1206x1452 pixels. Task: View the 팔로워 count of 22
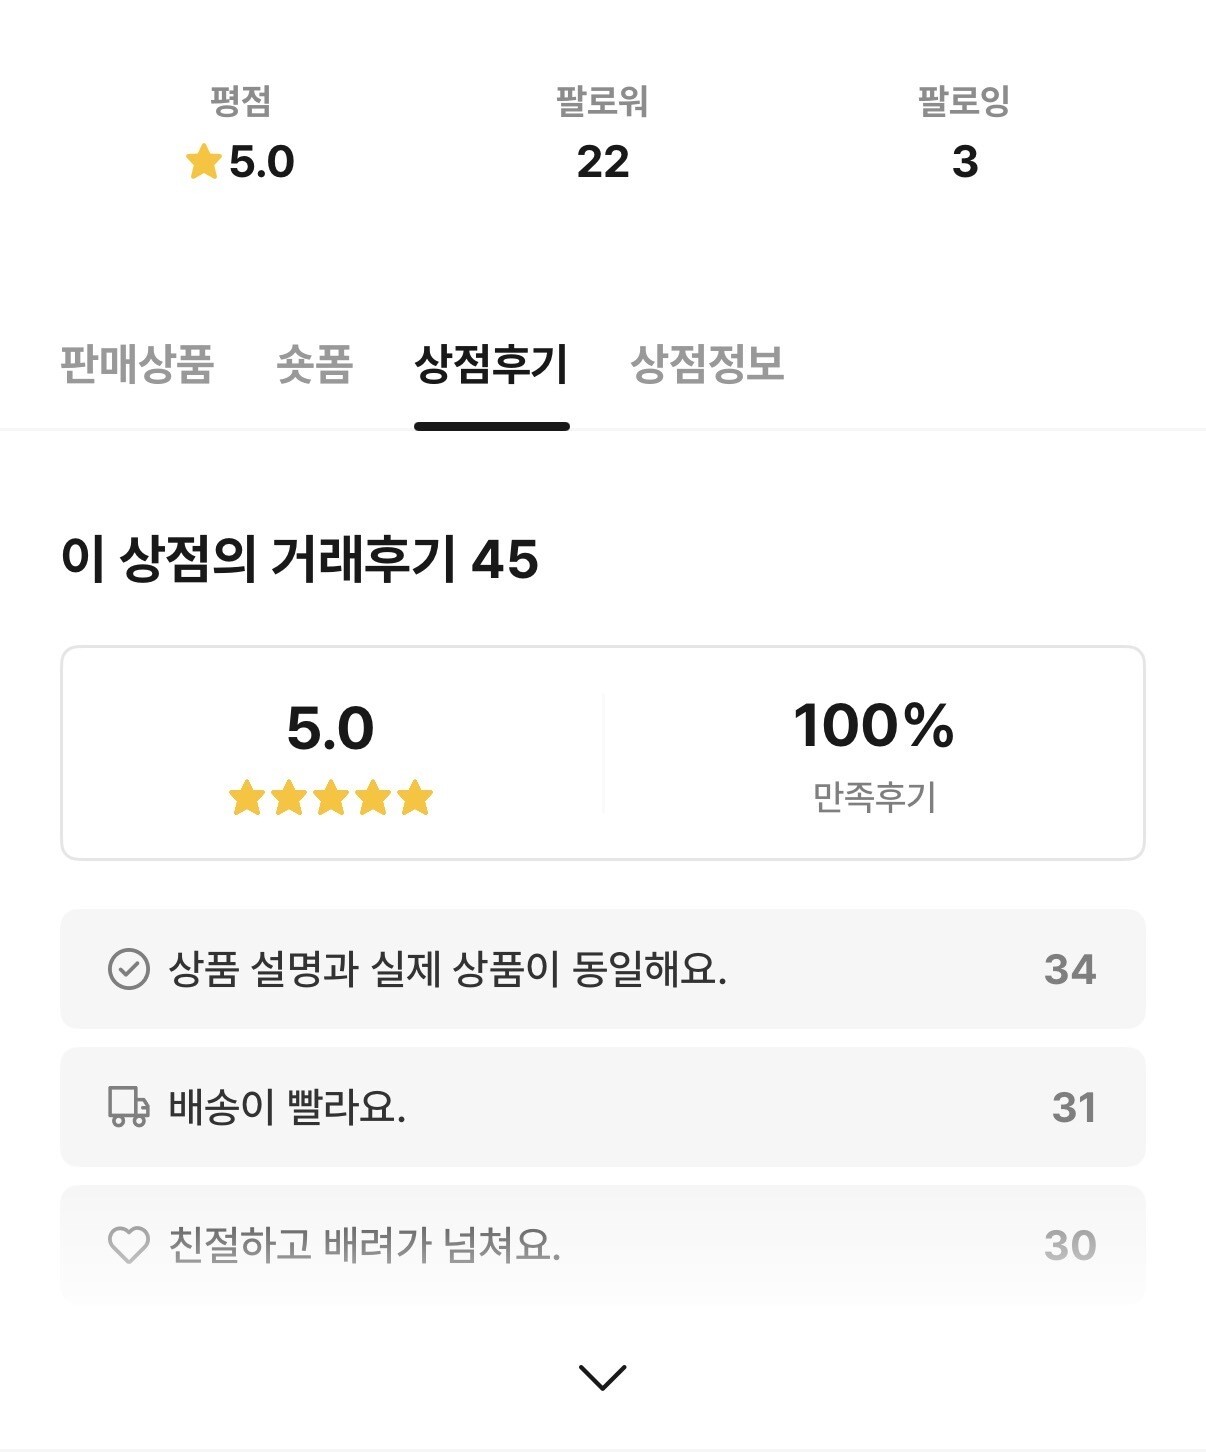click(x=602, y=162)
